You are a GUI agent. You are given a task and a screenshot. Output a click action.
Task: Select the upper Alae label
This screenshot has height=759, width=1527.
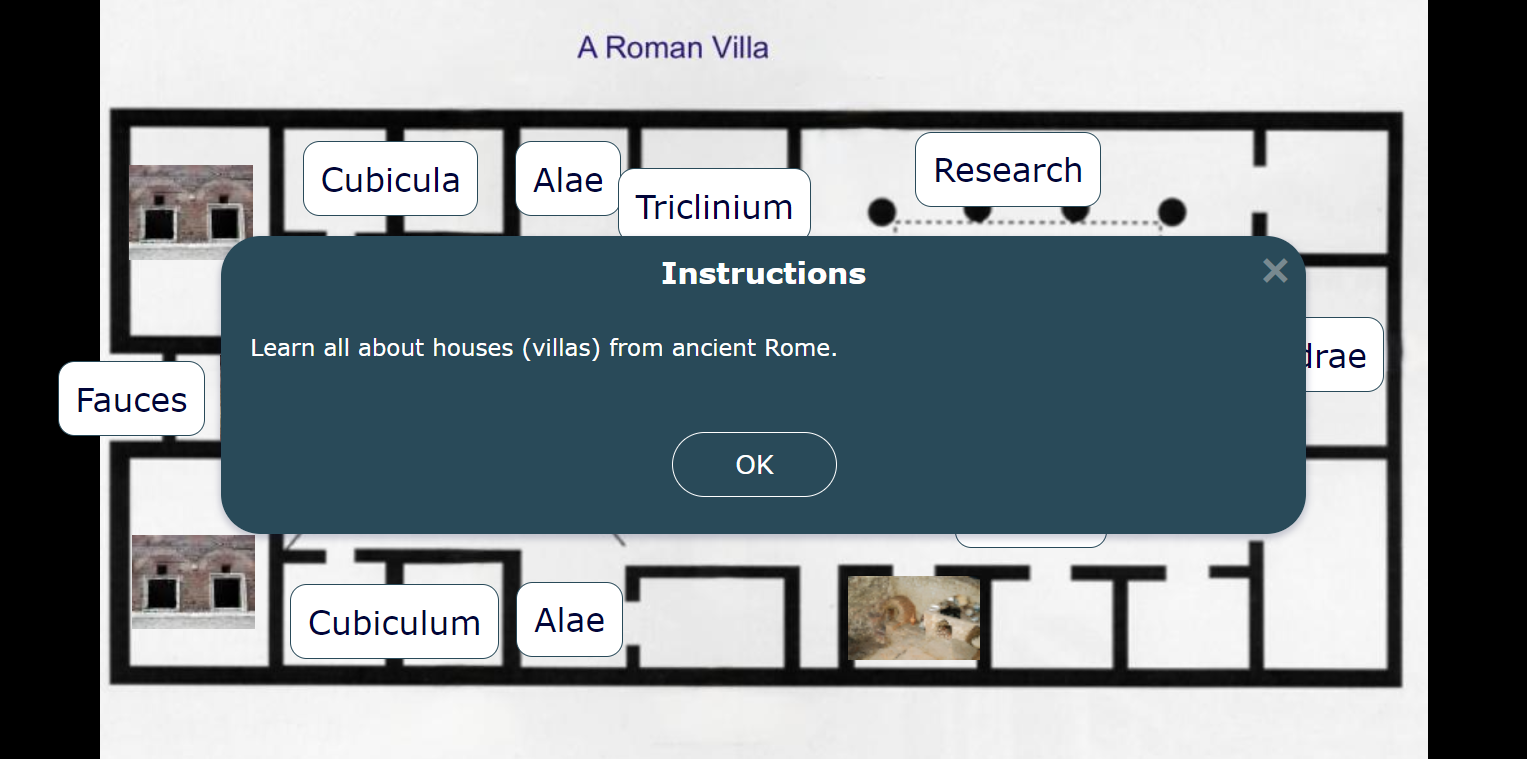tap(567, 177)
